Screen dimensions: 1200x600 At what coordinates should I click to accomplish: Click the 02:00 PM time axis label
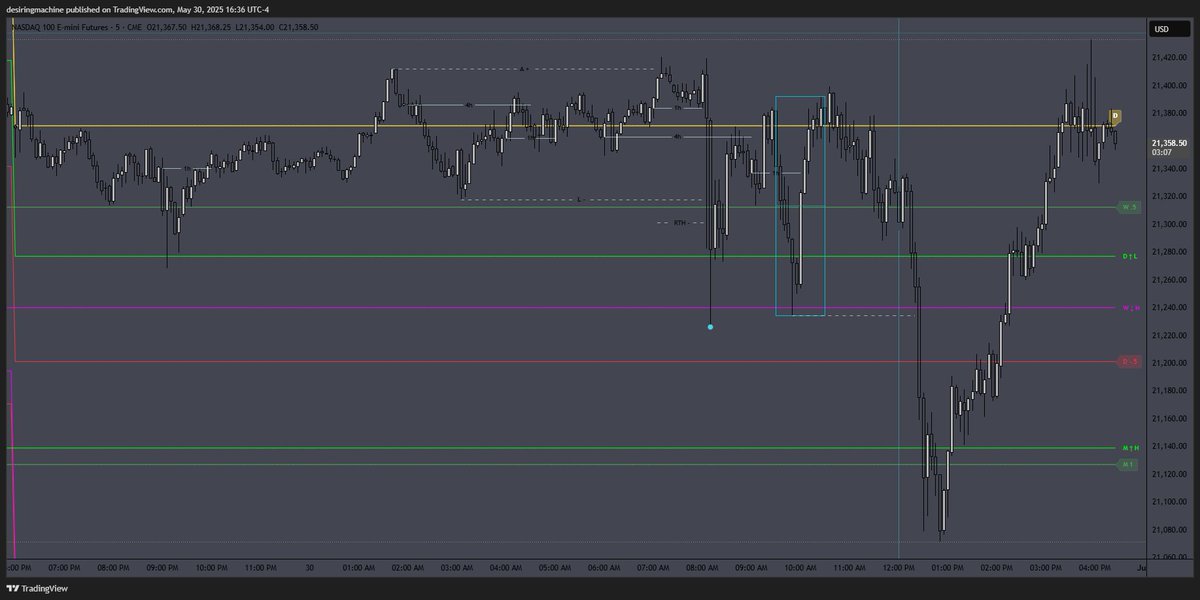[x=996, y=568]
